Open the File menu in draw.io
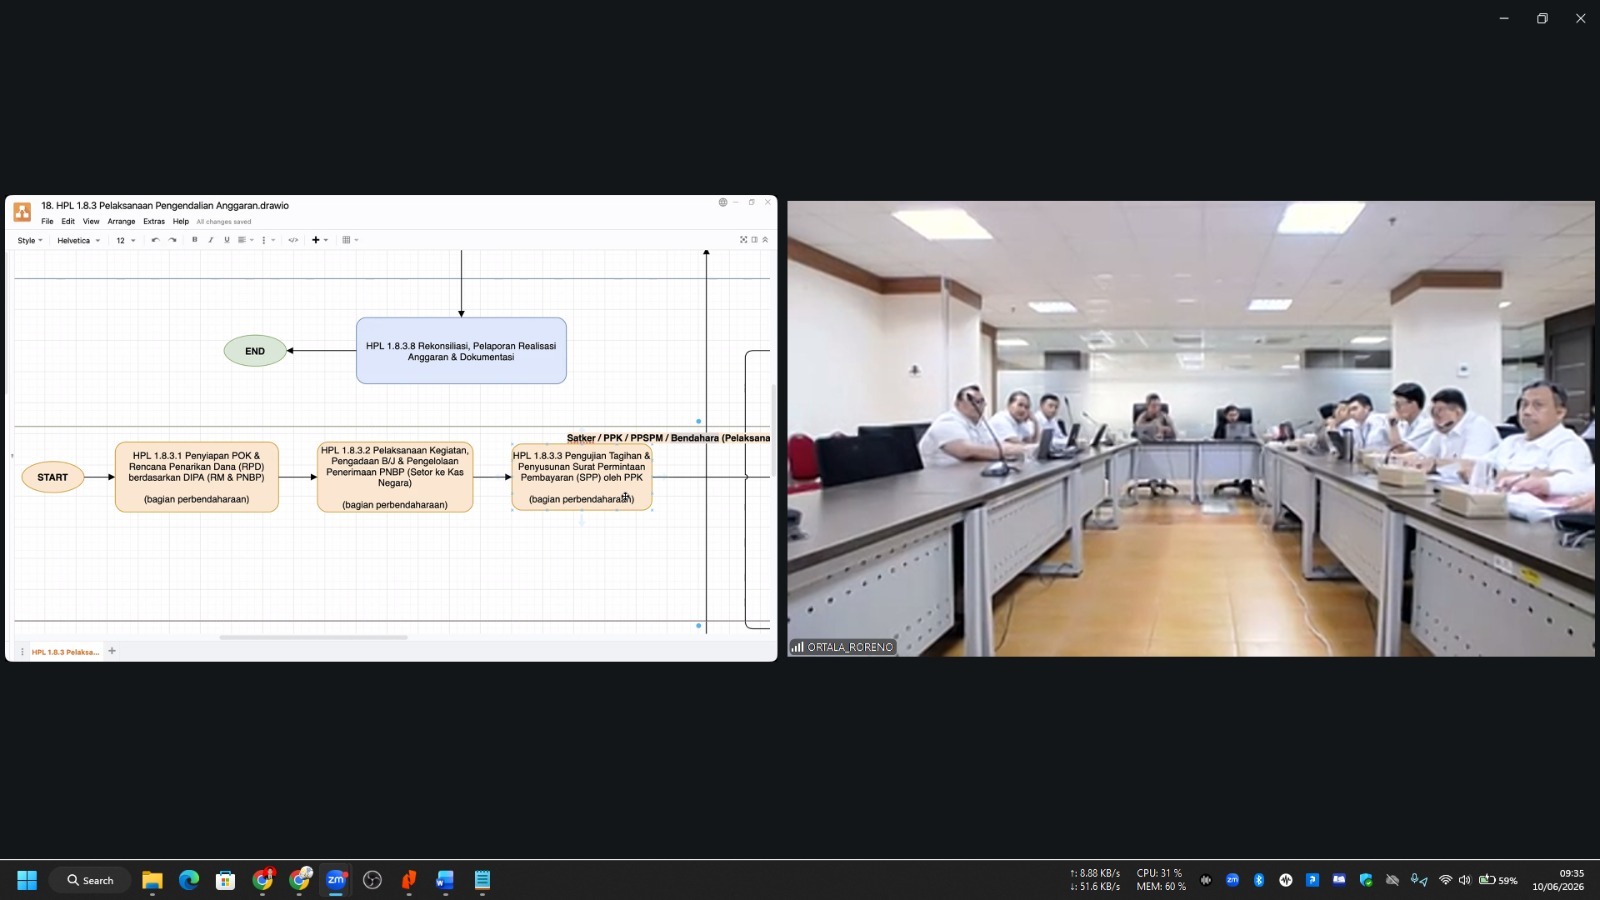1600x900 pixels. pyautogui.click(x=47, y=222)
